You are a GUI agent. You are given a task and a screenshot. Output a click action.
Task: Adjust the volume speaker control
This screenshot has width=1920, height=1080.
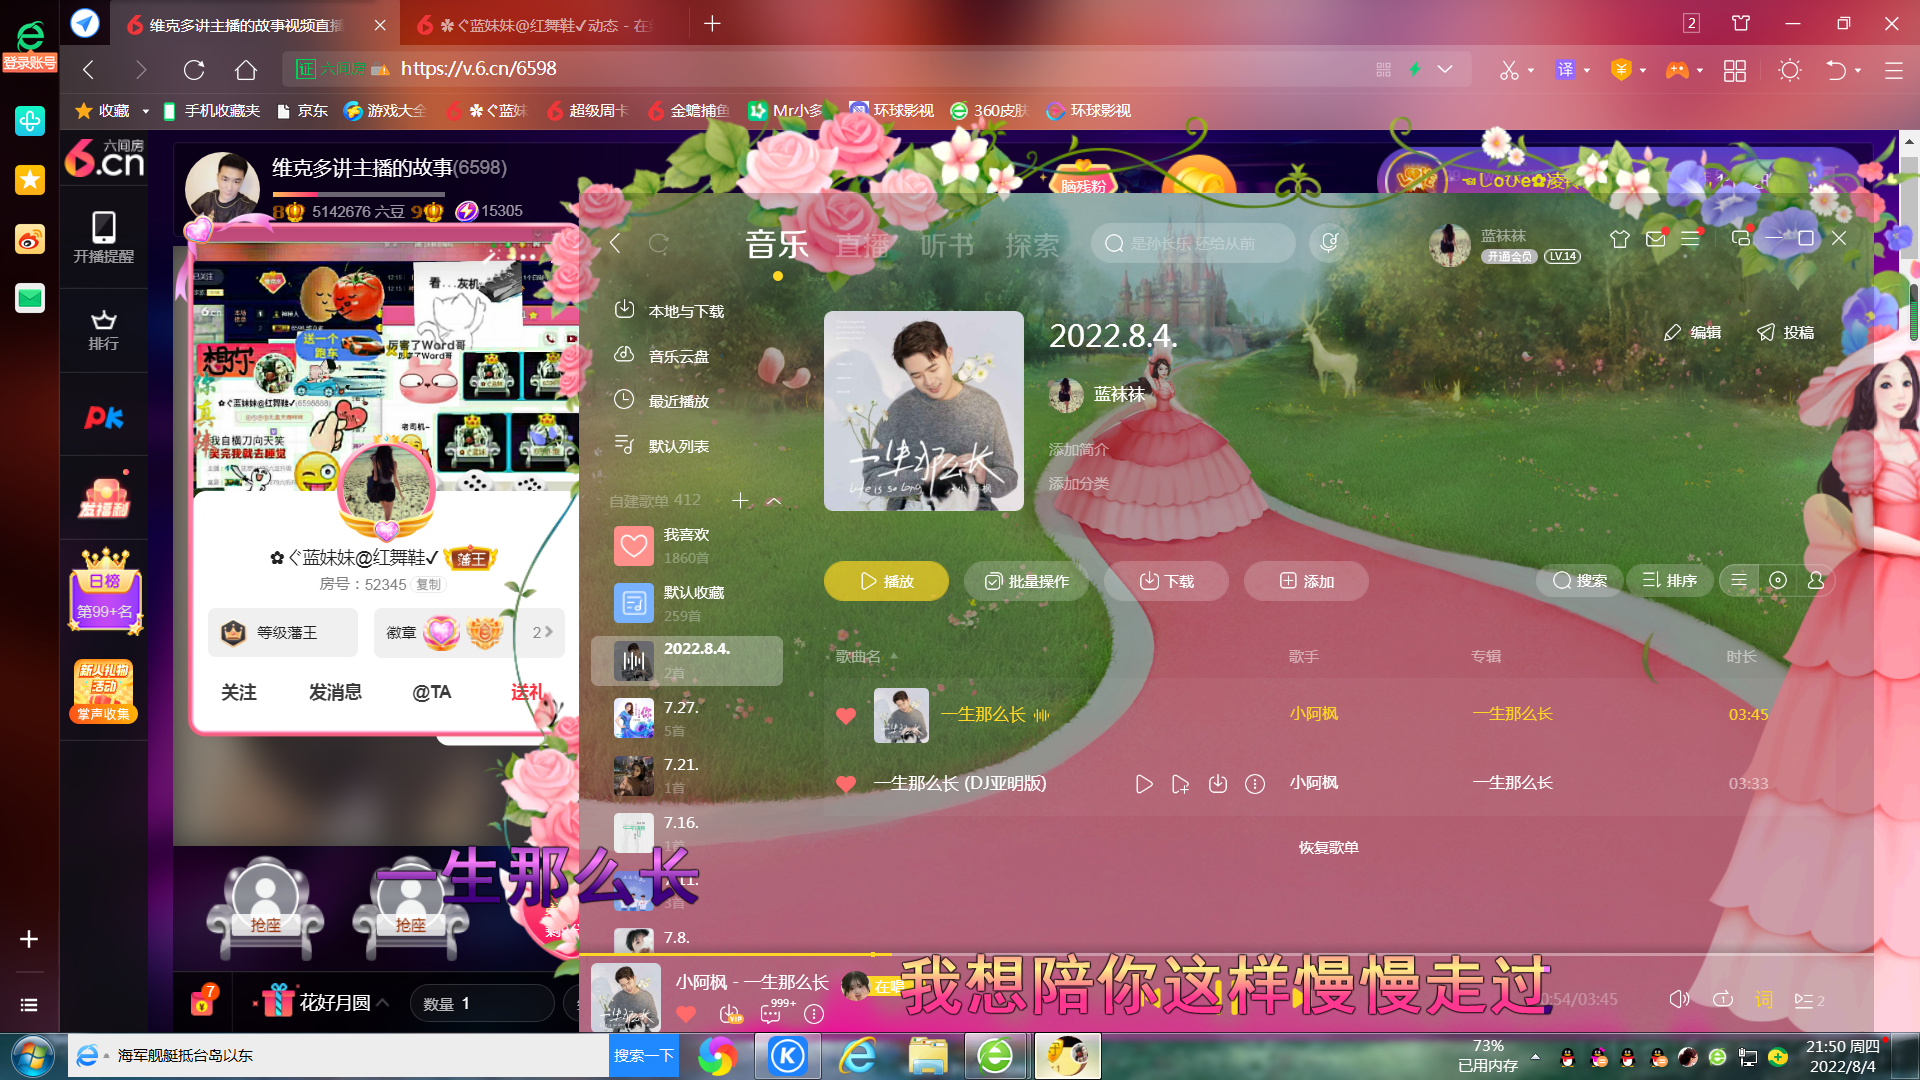click(1679, 999)
